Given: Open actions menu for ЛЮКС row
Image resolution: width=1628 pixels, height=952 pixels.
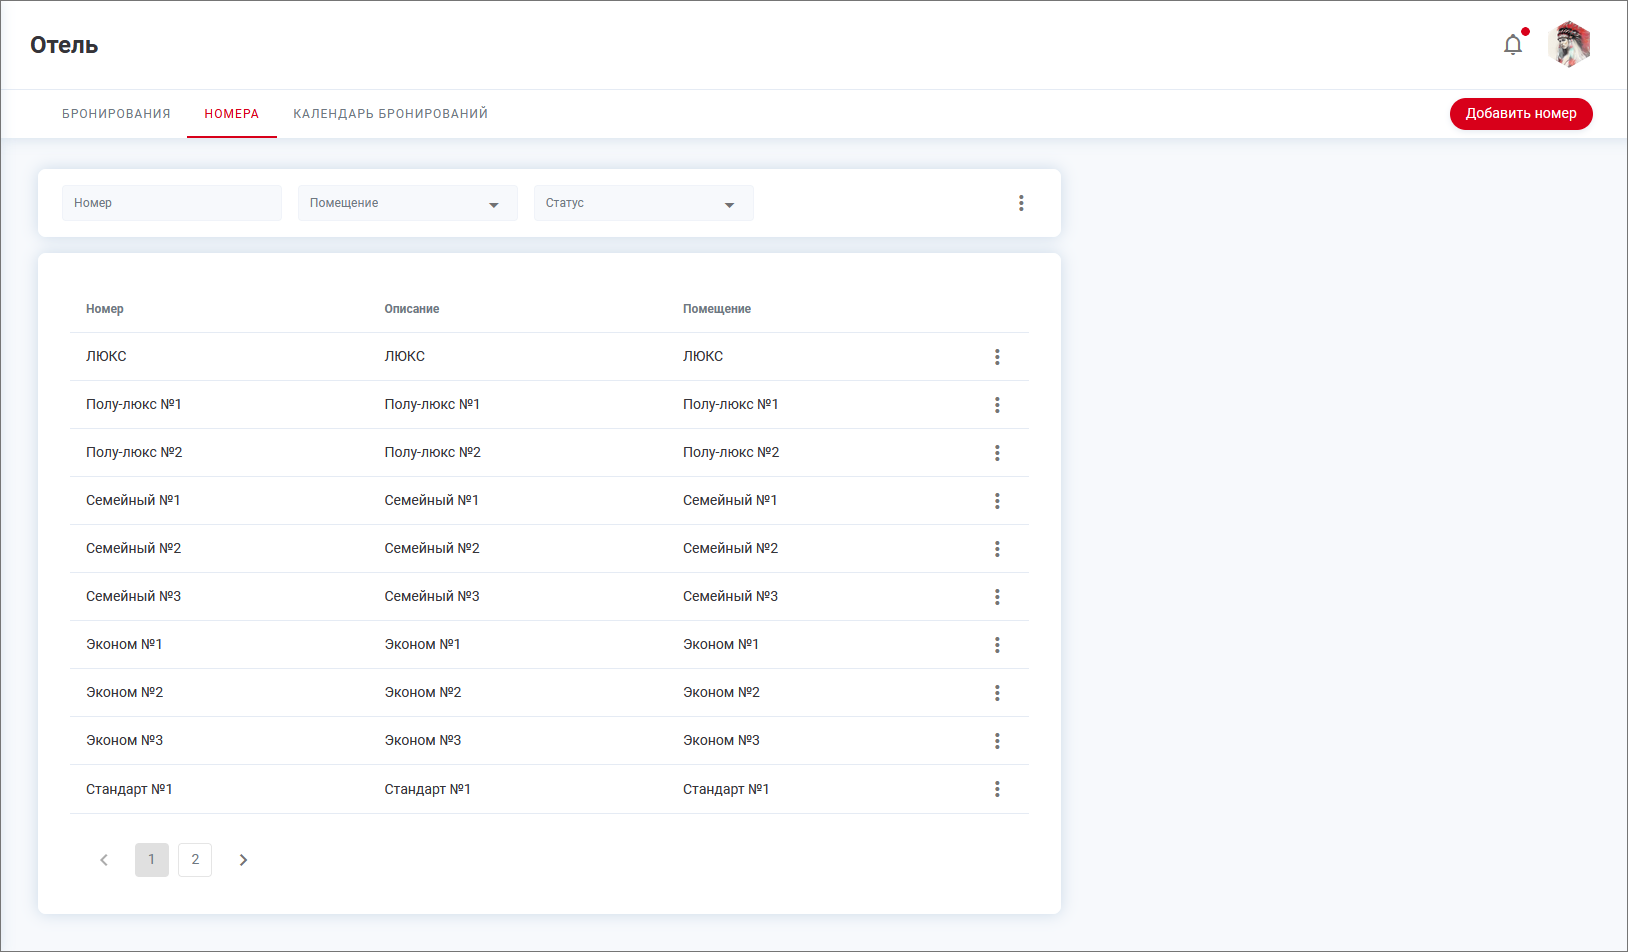Looking at the screenshot, I should [x=997, y=357].
